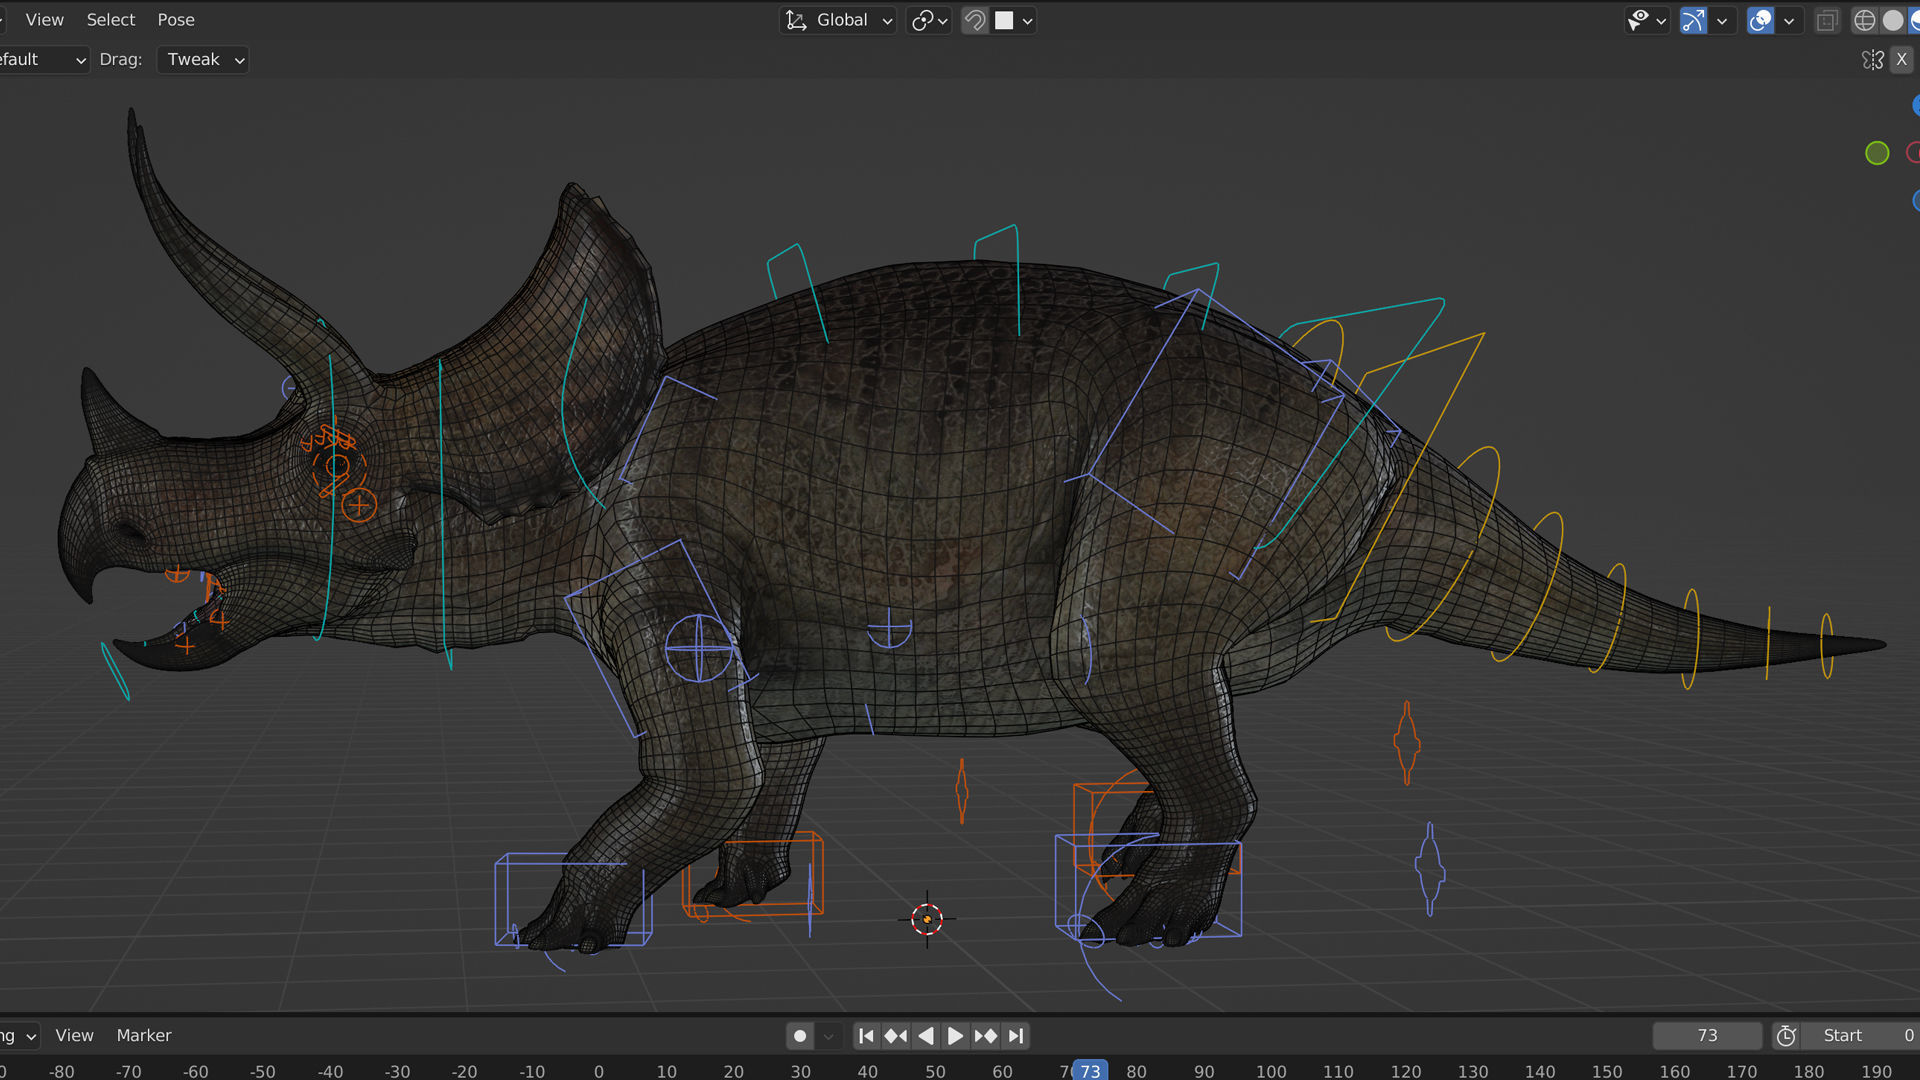Click frame 0 on the timeline ruler
This screenshot has height=1080, width=1920.
click(x=599, y=1071)
